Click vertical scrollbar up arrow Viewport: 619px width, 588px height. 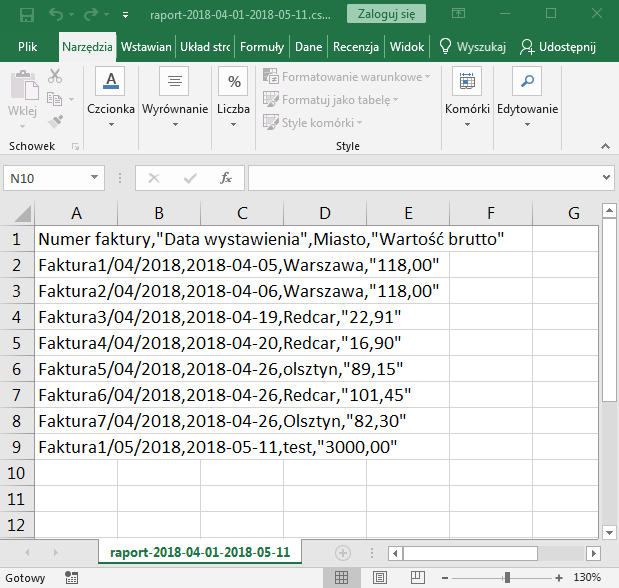[x=609, y=210]
